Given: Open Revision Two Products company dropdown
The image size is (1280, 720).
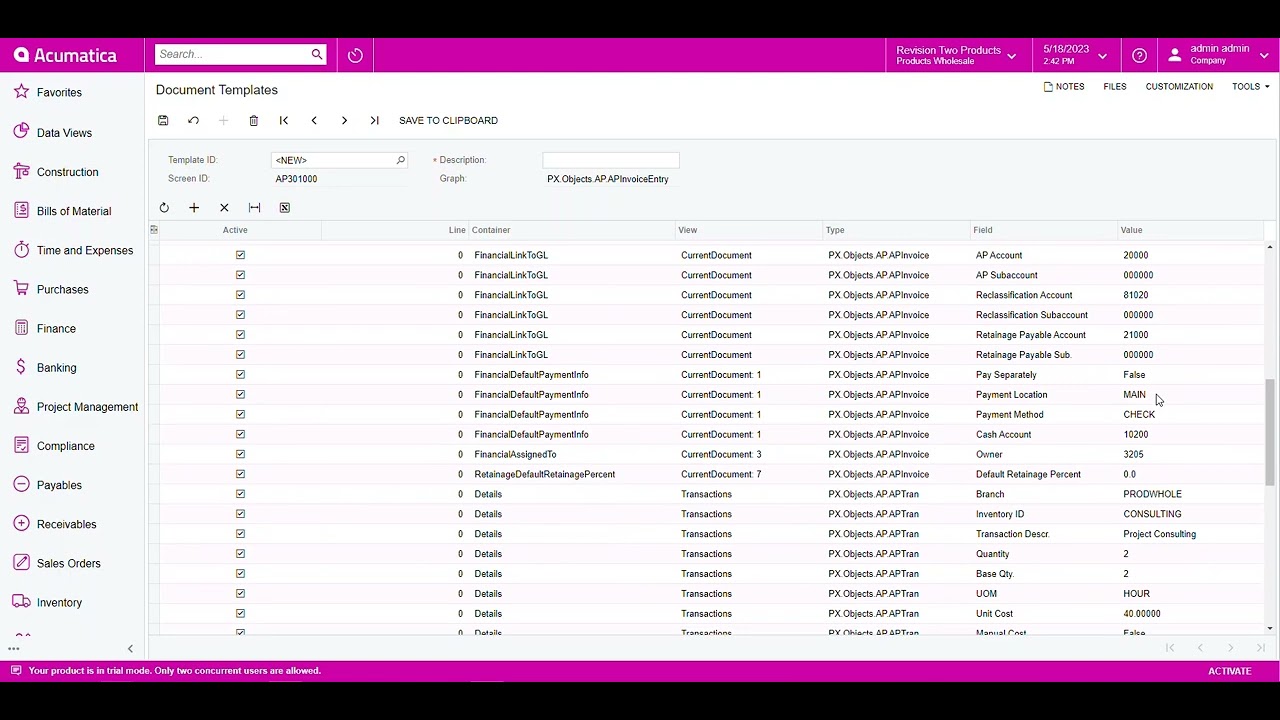Looking at the screenshot, I should (956, 55).
